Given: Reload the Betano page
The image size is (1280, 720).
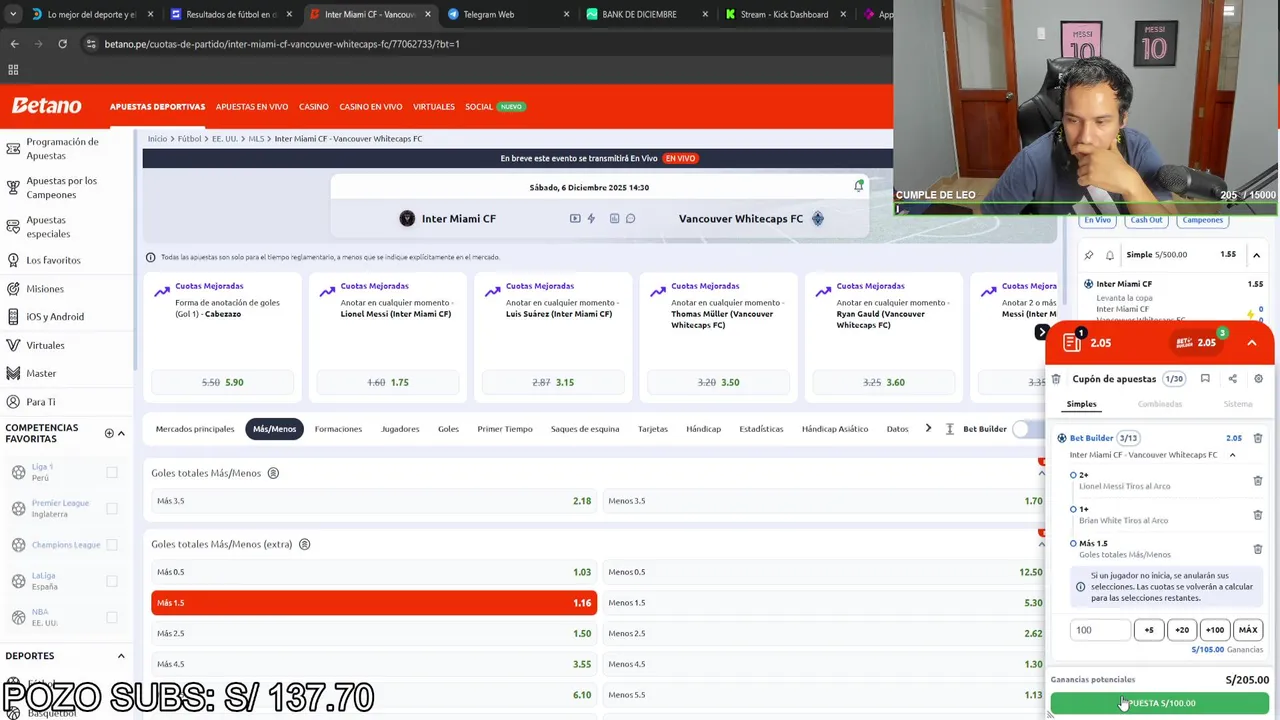Looking at the screenshot, I should pos(62,44).
